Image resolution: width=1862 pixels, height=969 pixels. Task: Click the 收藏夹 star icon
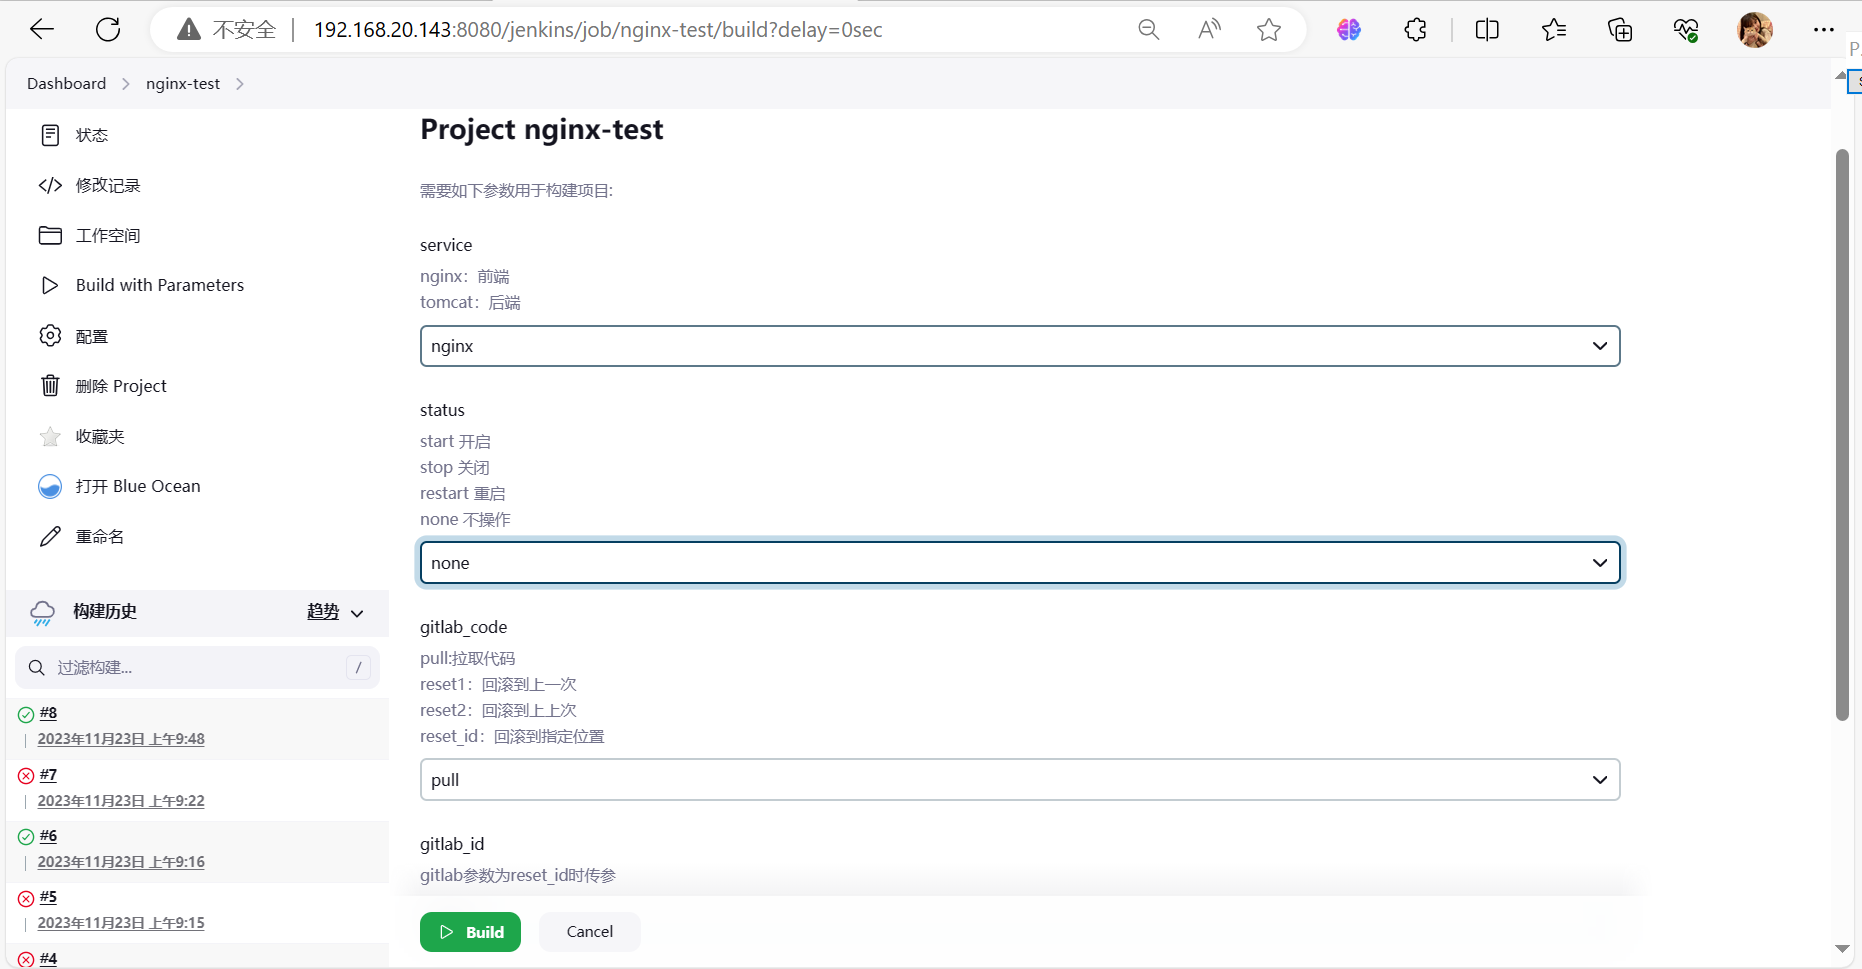50,436
